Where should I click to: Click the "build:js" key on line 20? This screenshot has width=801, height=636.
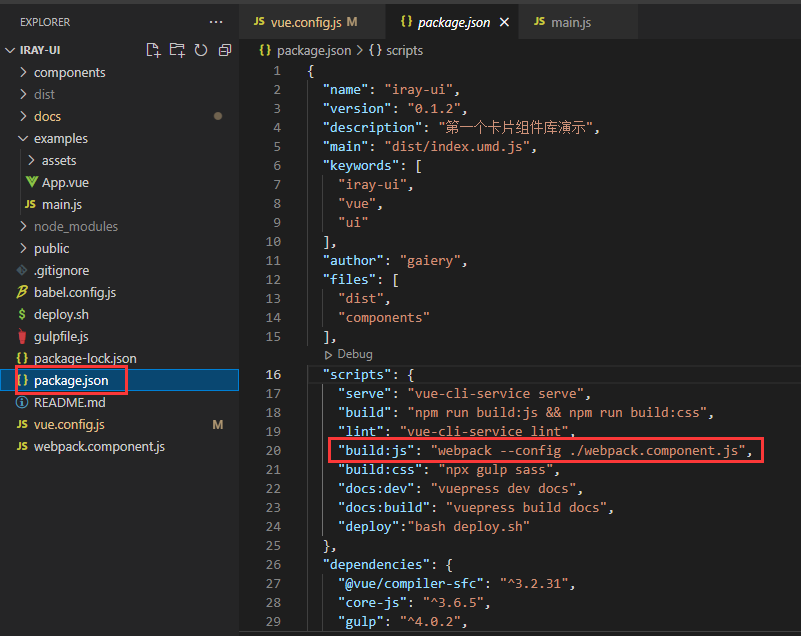[x=376, y=451]
